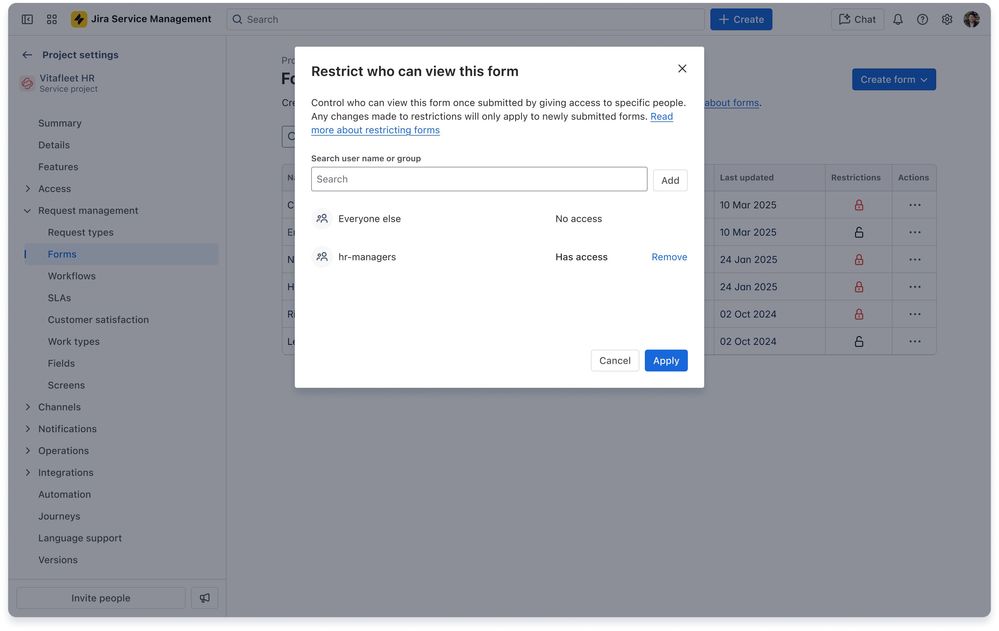Open Read more about restricting forms link
Viewport: 999px width, 631px height.
(375, 130)
